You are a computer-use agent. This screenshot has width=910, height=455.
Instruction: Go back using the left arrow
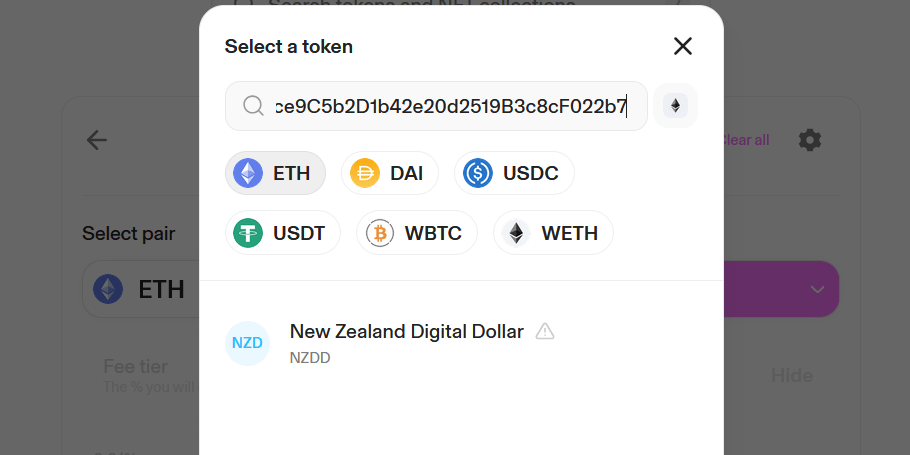pos(97,140)
